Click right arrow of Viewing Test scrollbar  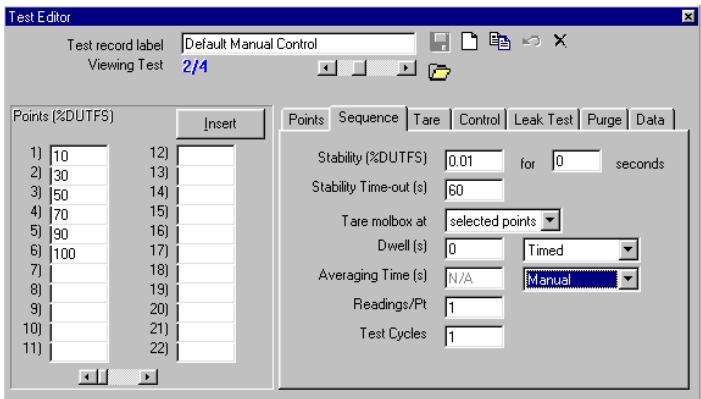[x=406, y=68]
